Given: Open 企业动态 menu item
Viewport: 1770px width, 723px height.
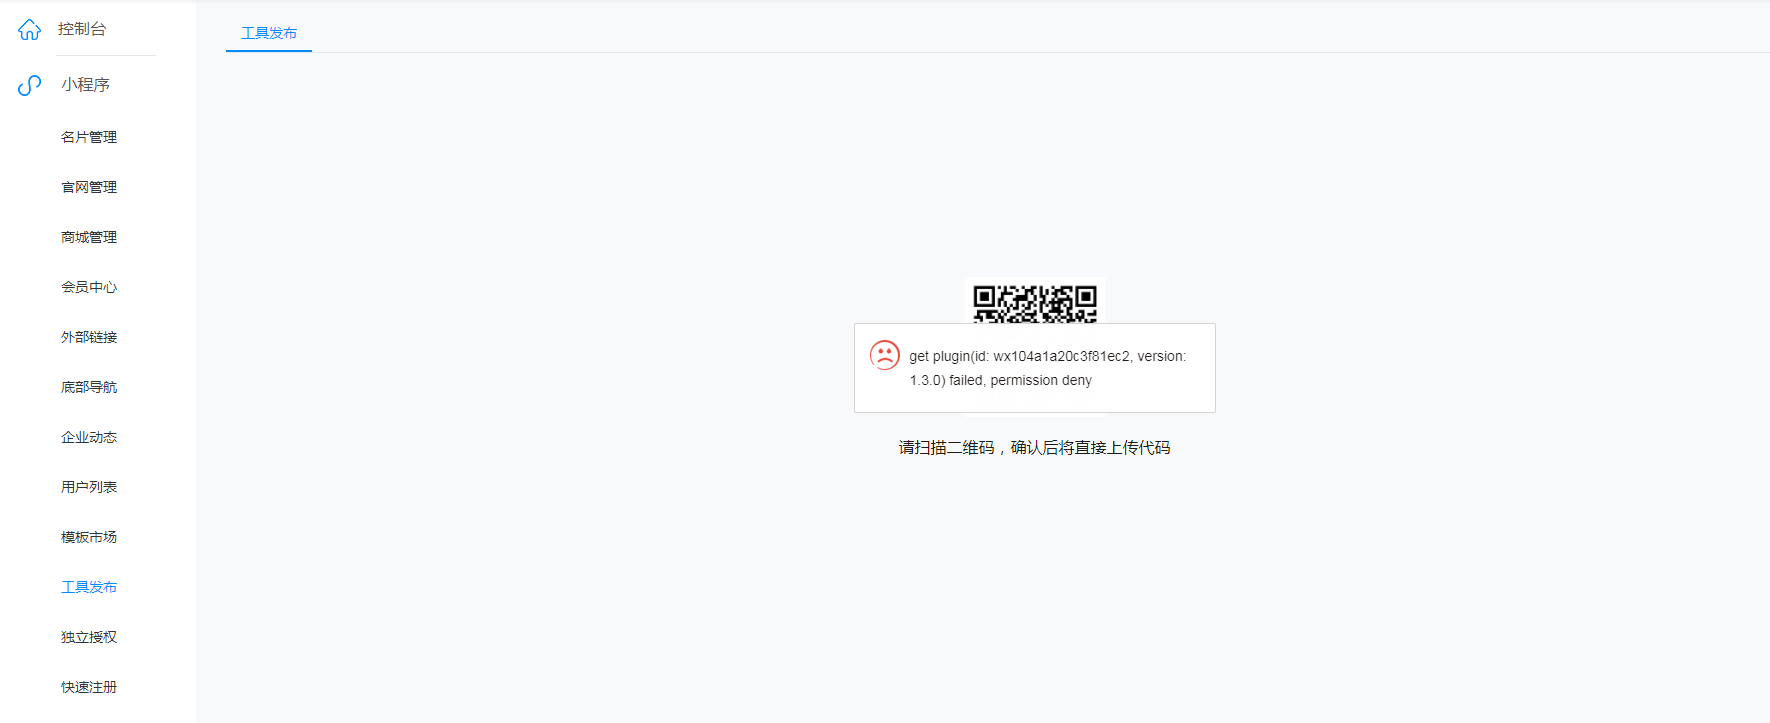Looking at the screenshot, I should [x=89, y=437].
